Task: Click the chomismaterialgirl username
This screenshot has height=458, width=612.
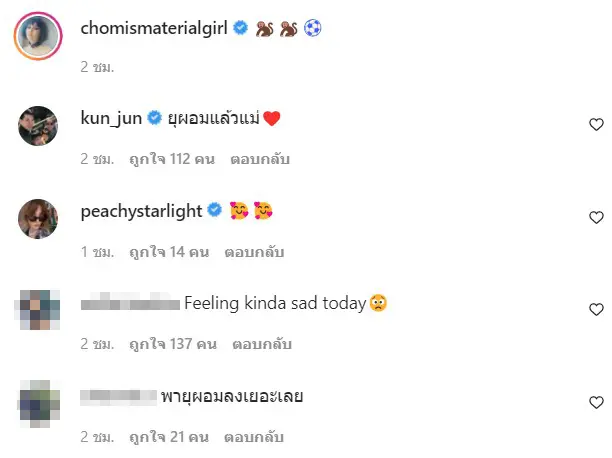Action: [153, 29]
